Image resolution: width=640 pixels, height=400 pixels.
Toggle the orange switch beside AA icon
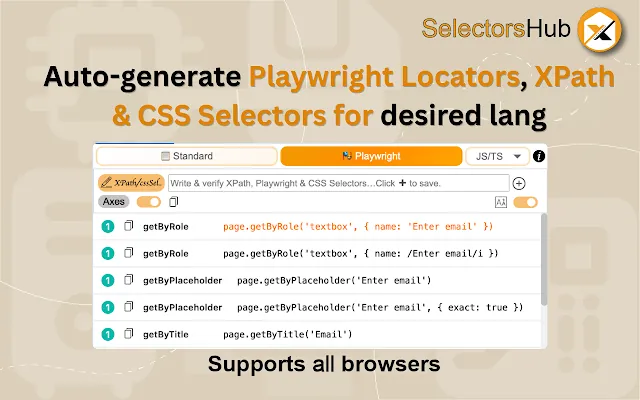(525, 202)
